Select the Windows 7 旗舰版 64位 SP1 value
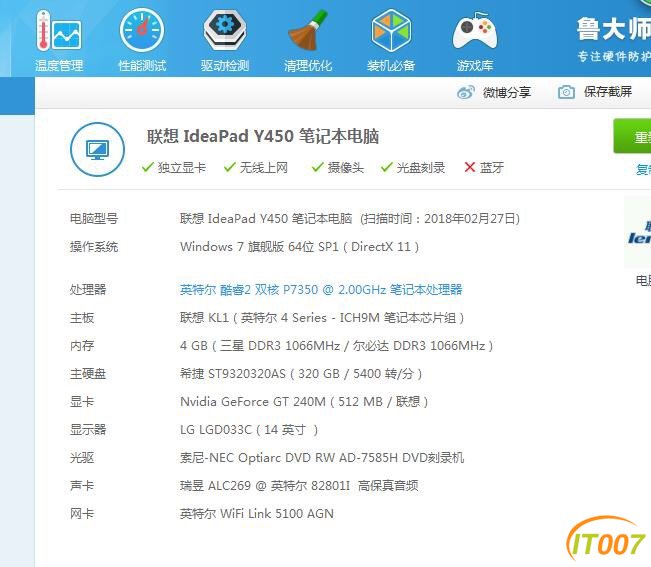The image size is (651, 567). pos(299,247)
